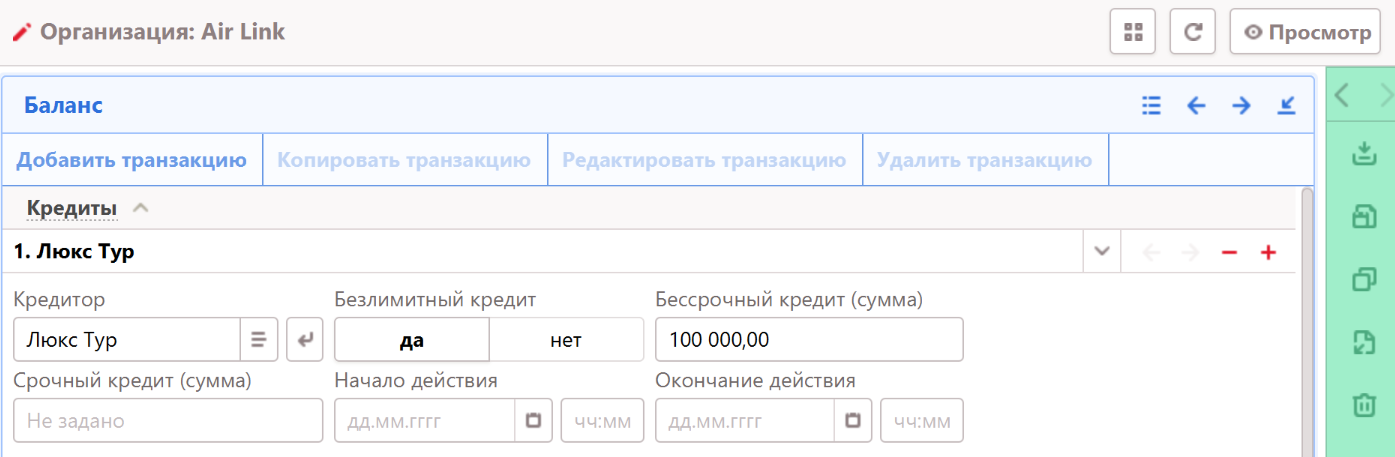
Task: Collapse the Кредиты section
Action: click(141, 208)
